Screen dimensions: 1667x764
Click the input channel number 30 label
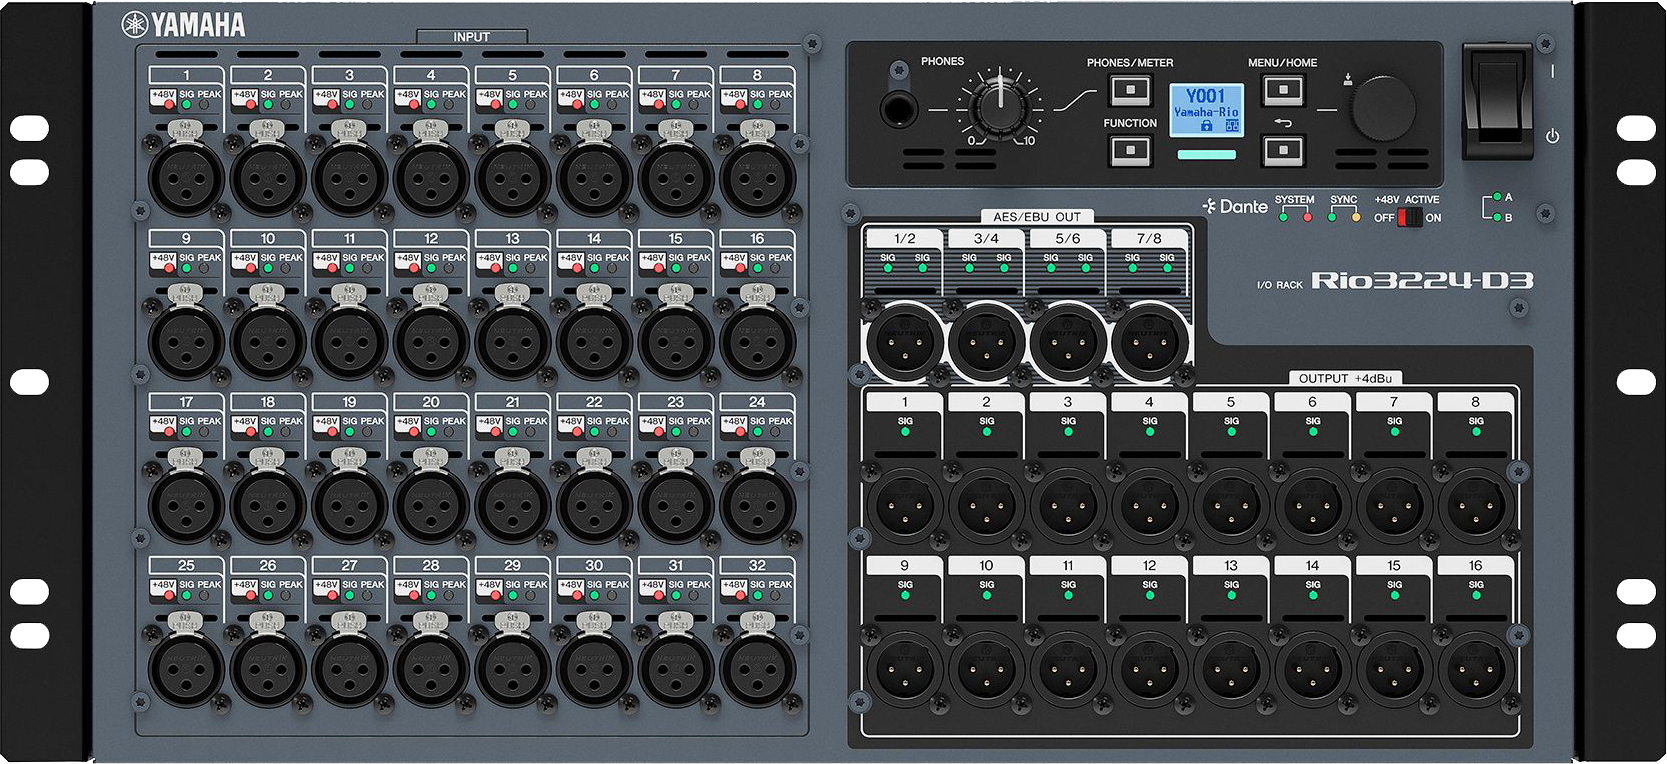click(x=594, y=565)
